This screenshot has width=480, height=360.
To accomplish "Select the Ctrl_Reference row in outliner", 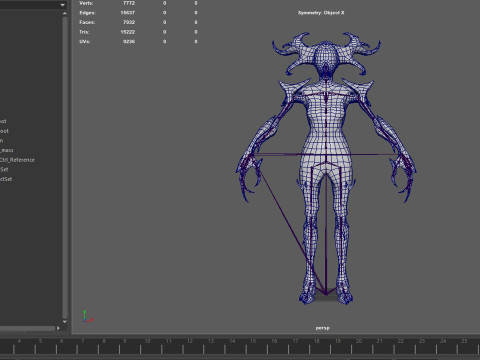I will [x=17, y=160].
